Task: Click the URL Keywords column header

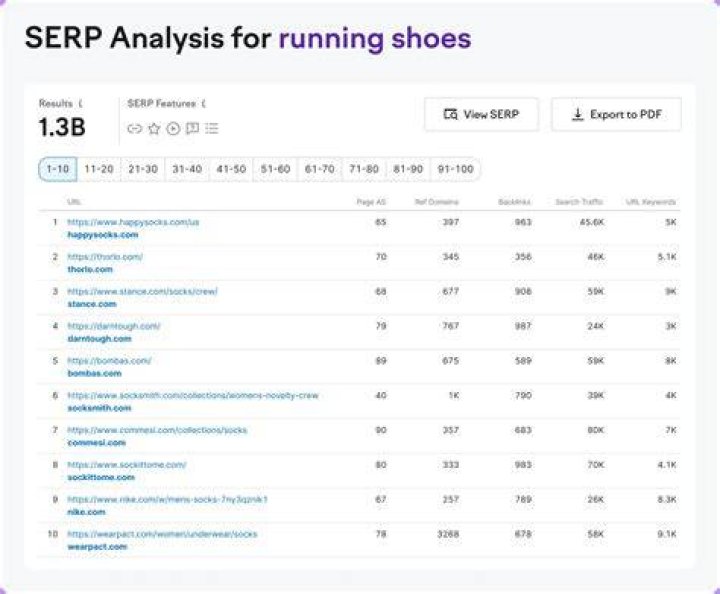Action: [651, 202]
